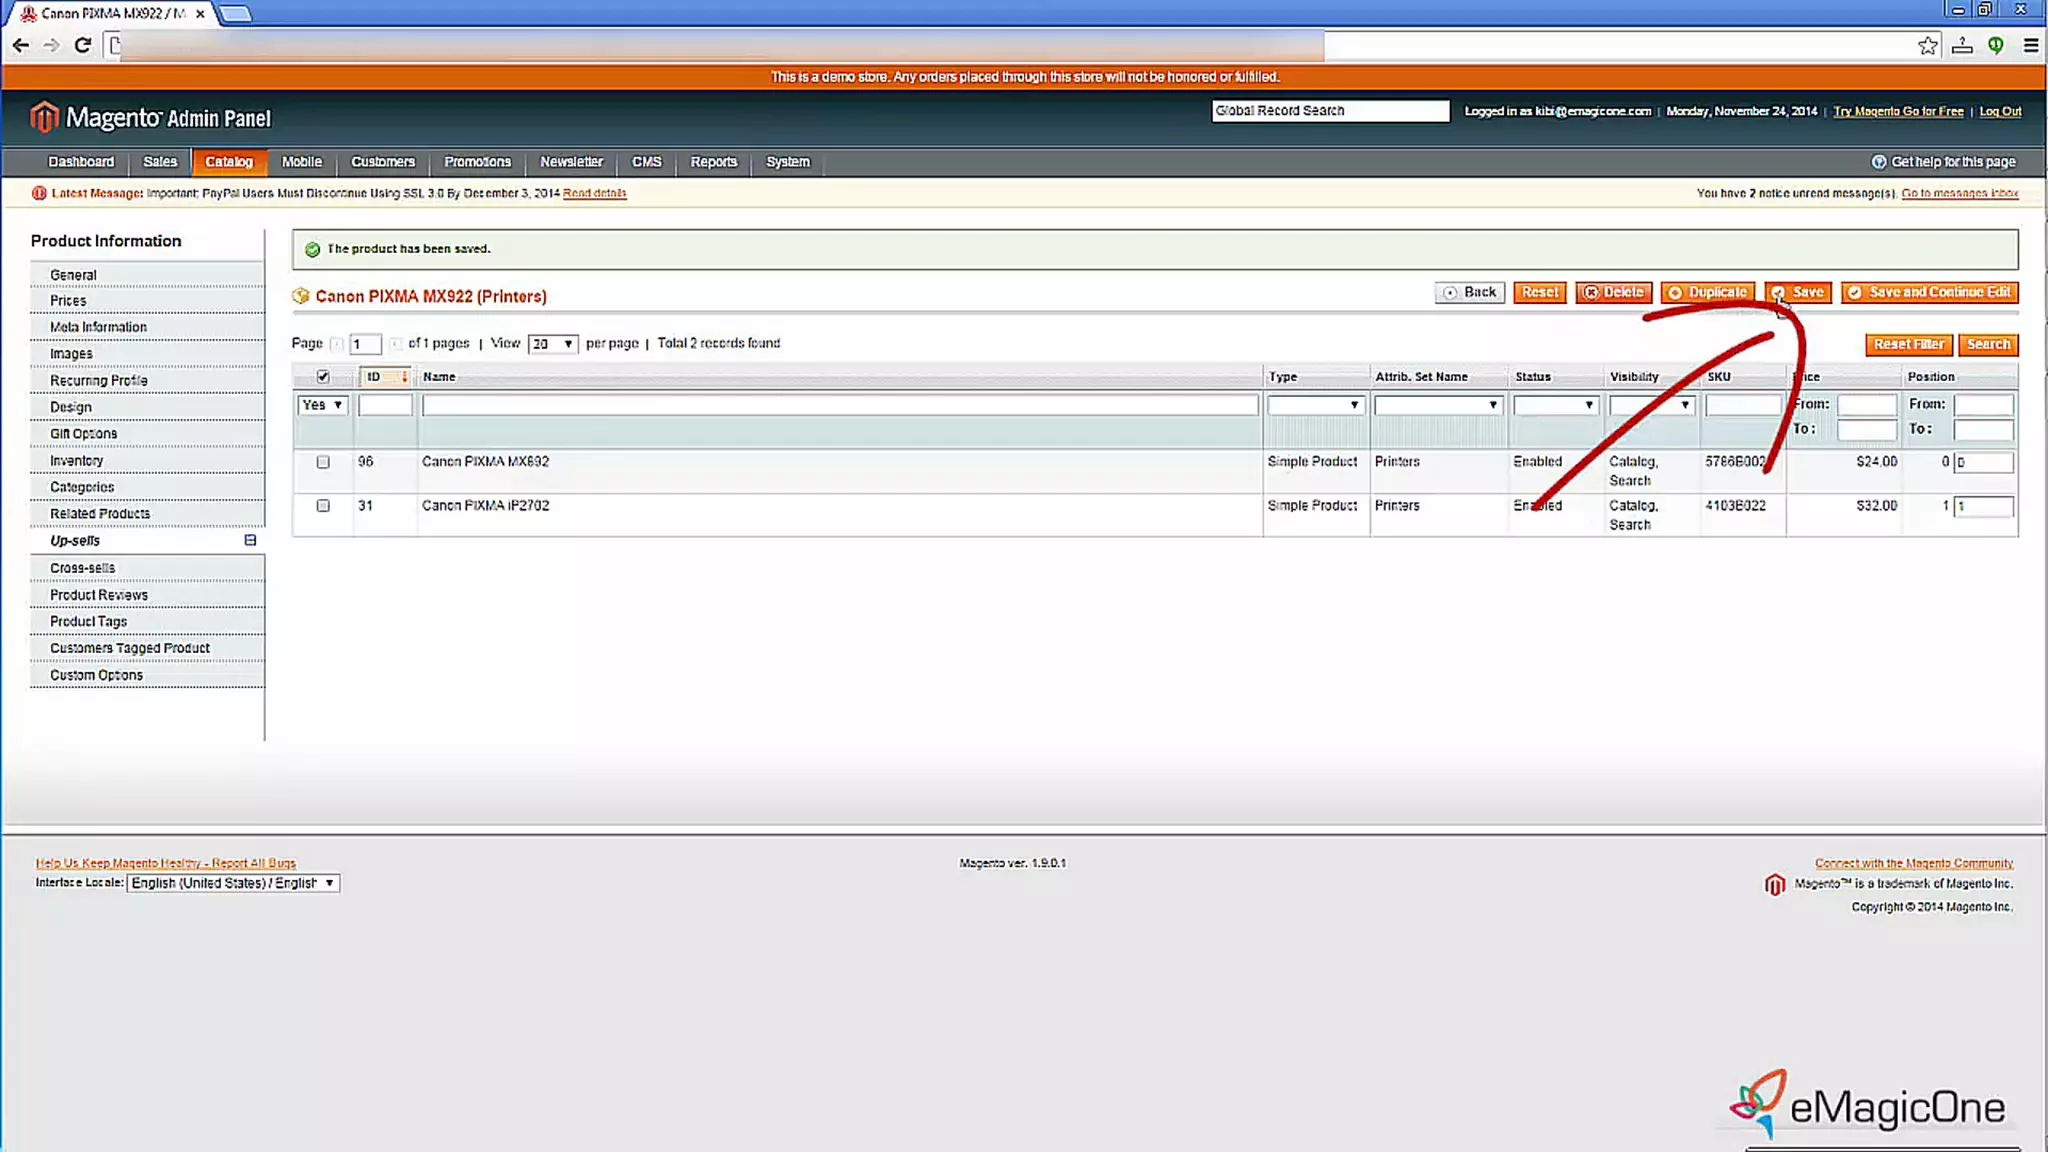Viewport: 2048px width, 1152px height.
Task: Click the Reset Filter button
Action: coord(1908,344)
